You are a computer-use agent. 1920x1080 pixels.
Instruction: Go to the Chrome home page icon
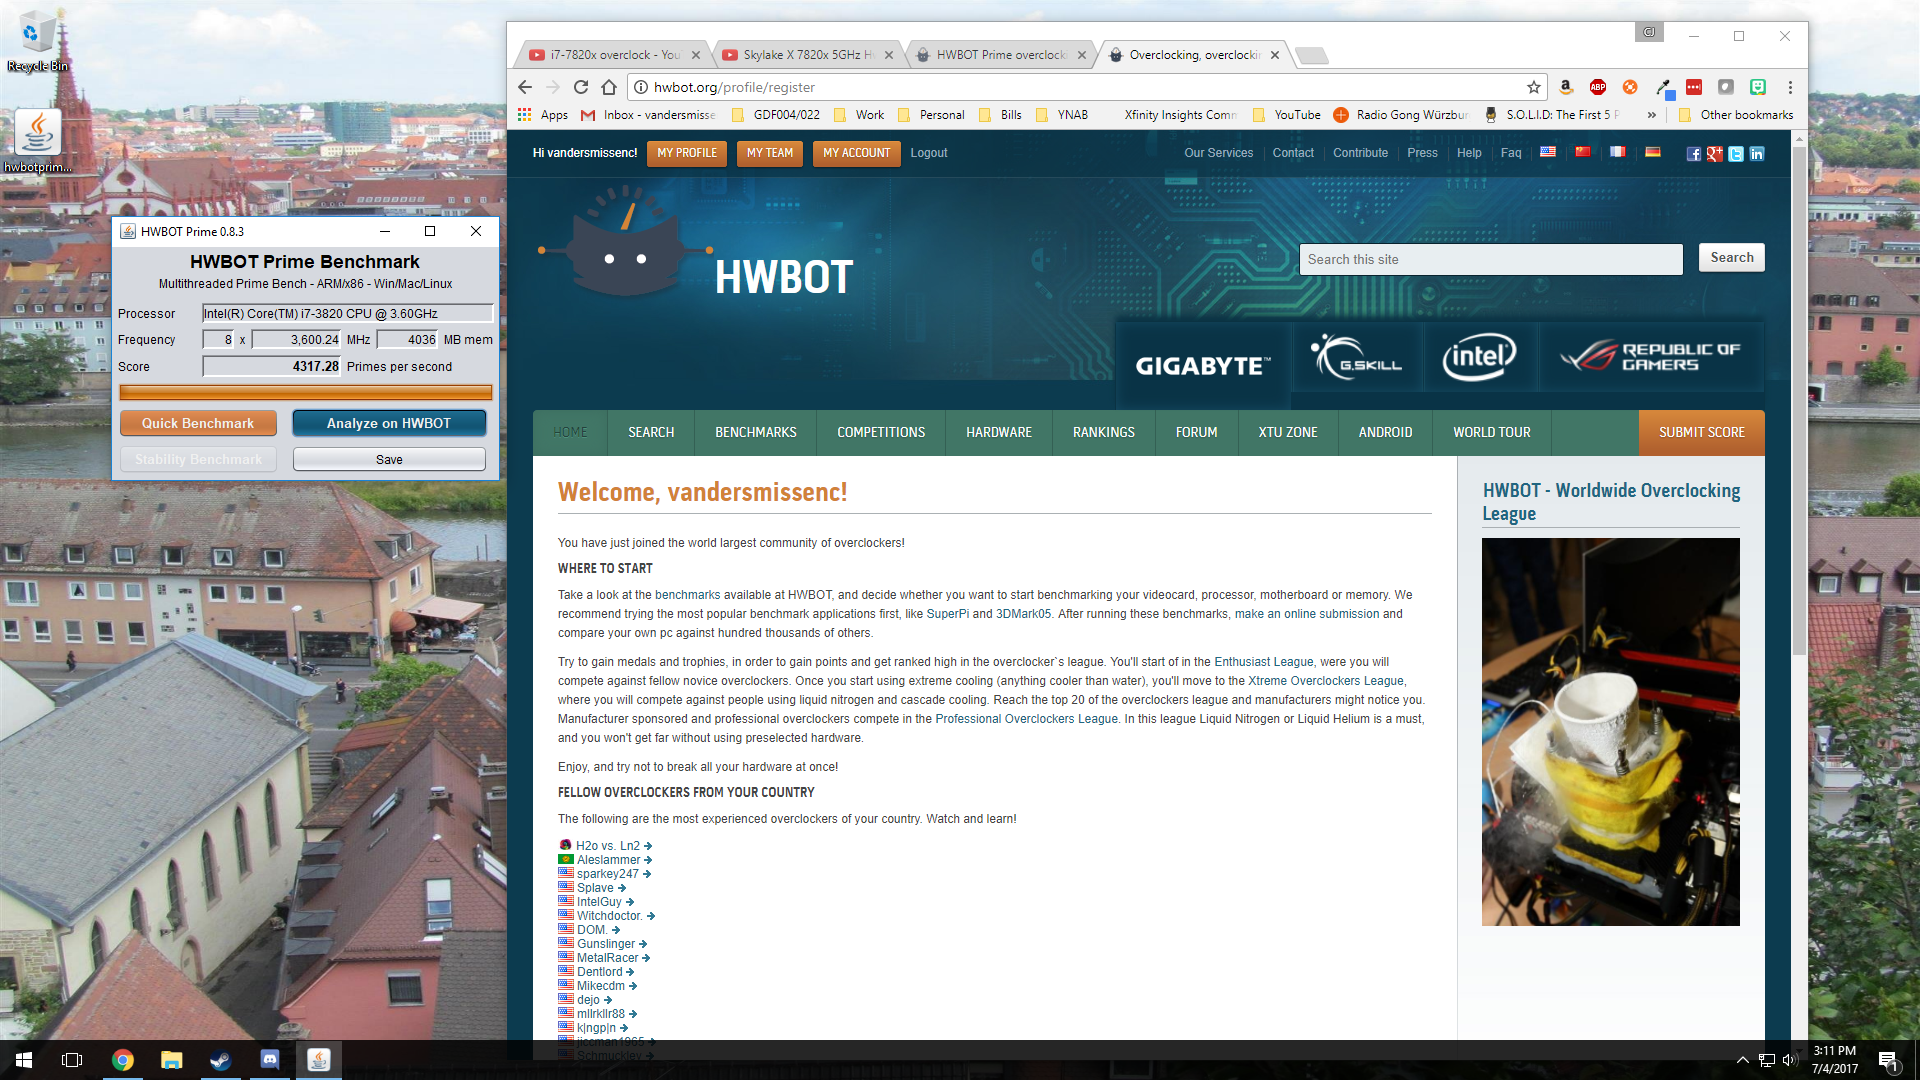click(x=609, y=87)
